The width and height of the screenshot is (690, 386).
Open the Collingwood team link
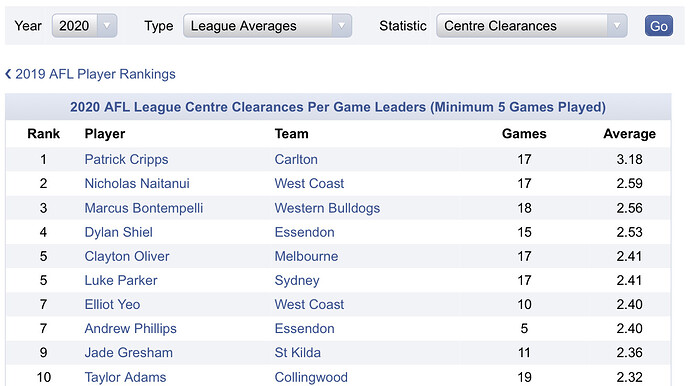[x=311, y=377]
